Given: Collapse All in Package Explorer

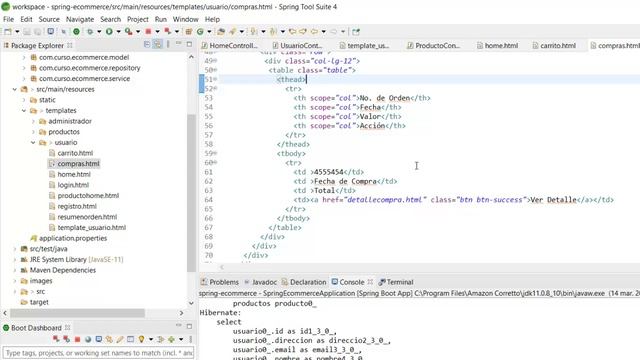Looking at the screenshot, I should click(x=147, y=44).
